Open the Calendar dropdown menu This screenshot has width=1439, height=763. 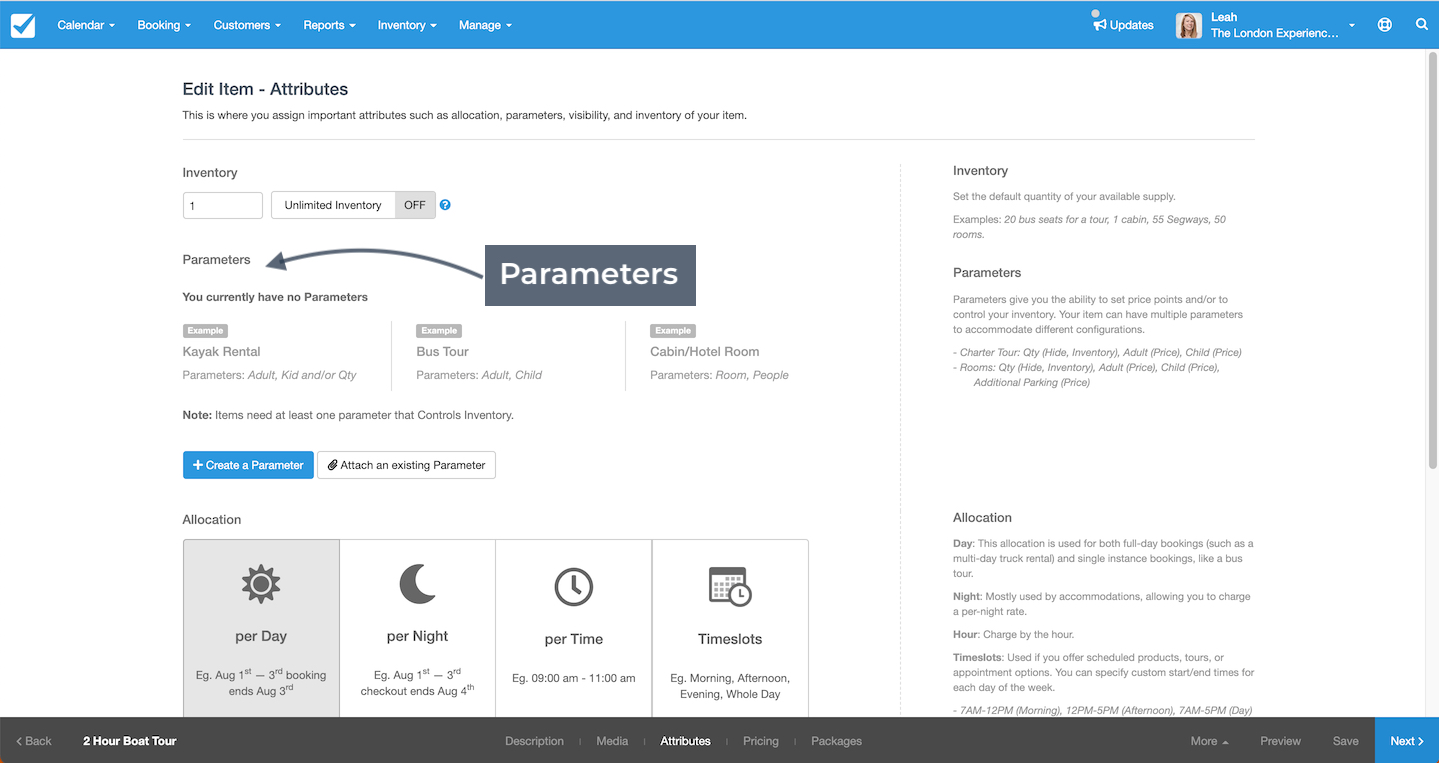click(86, 25)
